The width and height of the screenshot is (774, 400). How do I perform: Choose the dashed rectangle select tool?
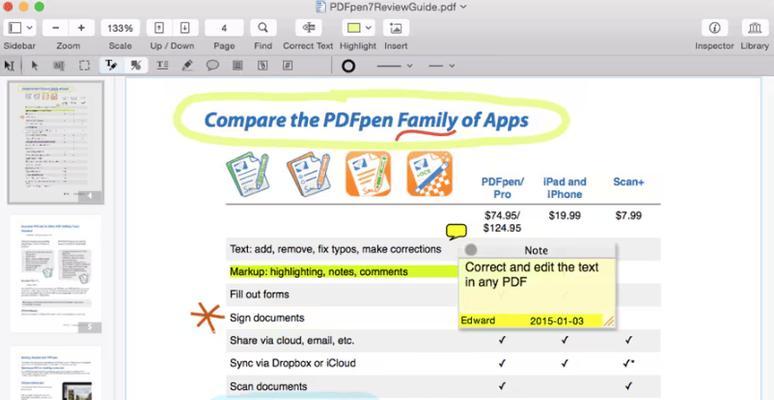[x=85, y=65]
